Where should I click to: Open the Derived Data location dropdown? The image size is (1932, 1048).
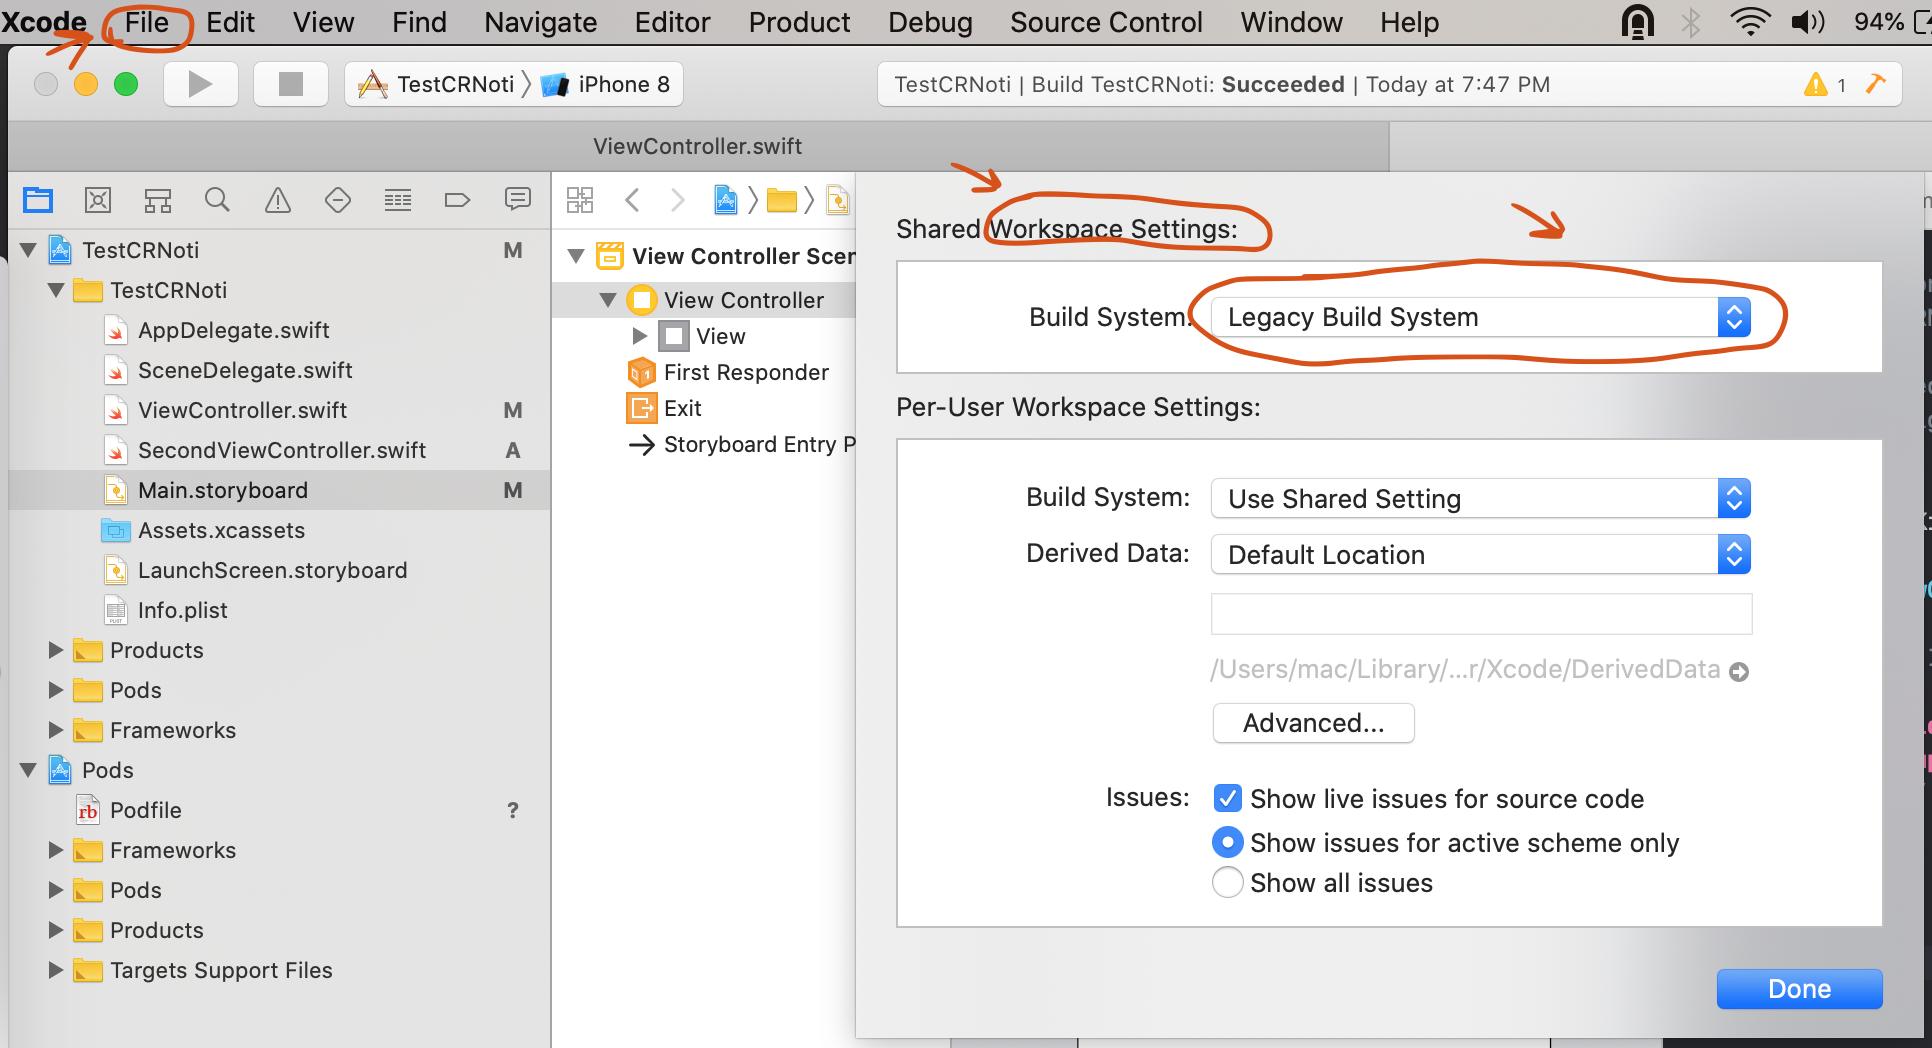[x=1480, y=554]
